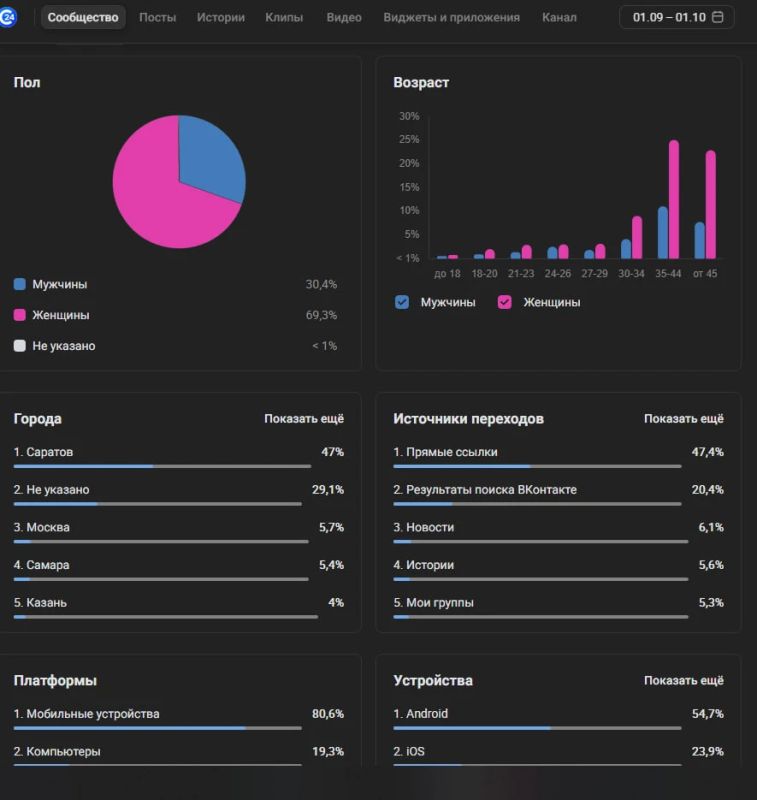The height and width of the screenshot is (800, 757).
Task: Click the pink от 45 age bar
Action: coord(711,204)
